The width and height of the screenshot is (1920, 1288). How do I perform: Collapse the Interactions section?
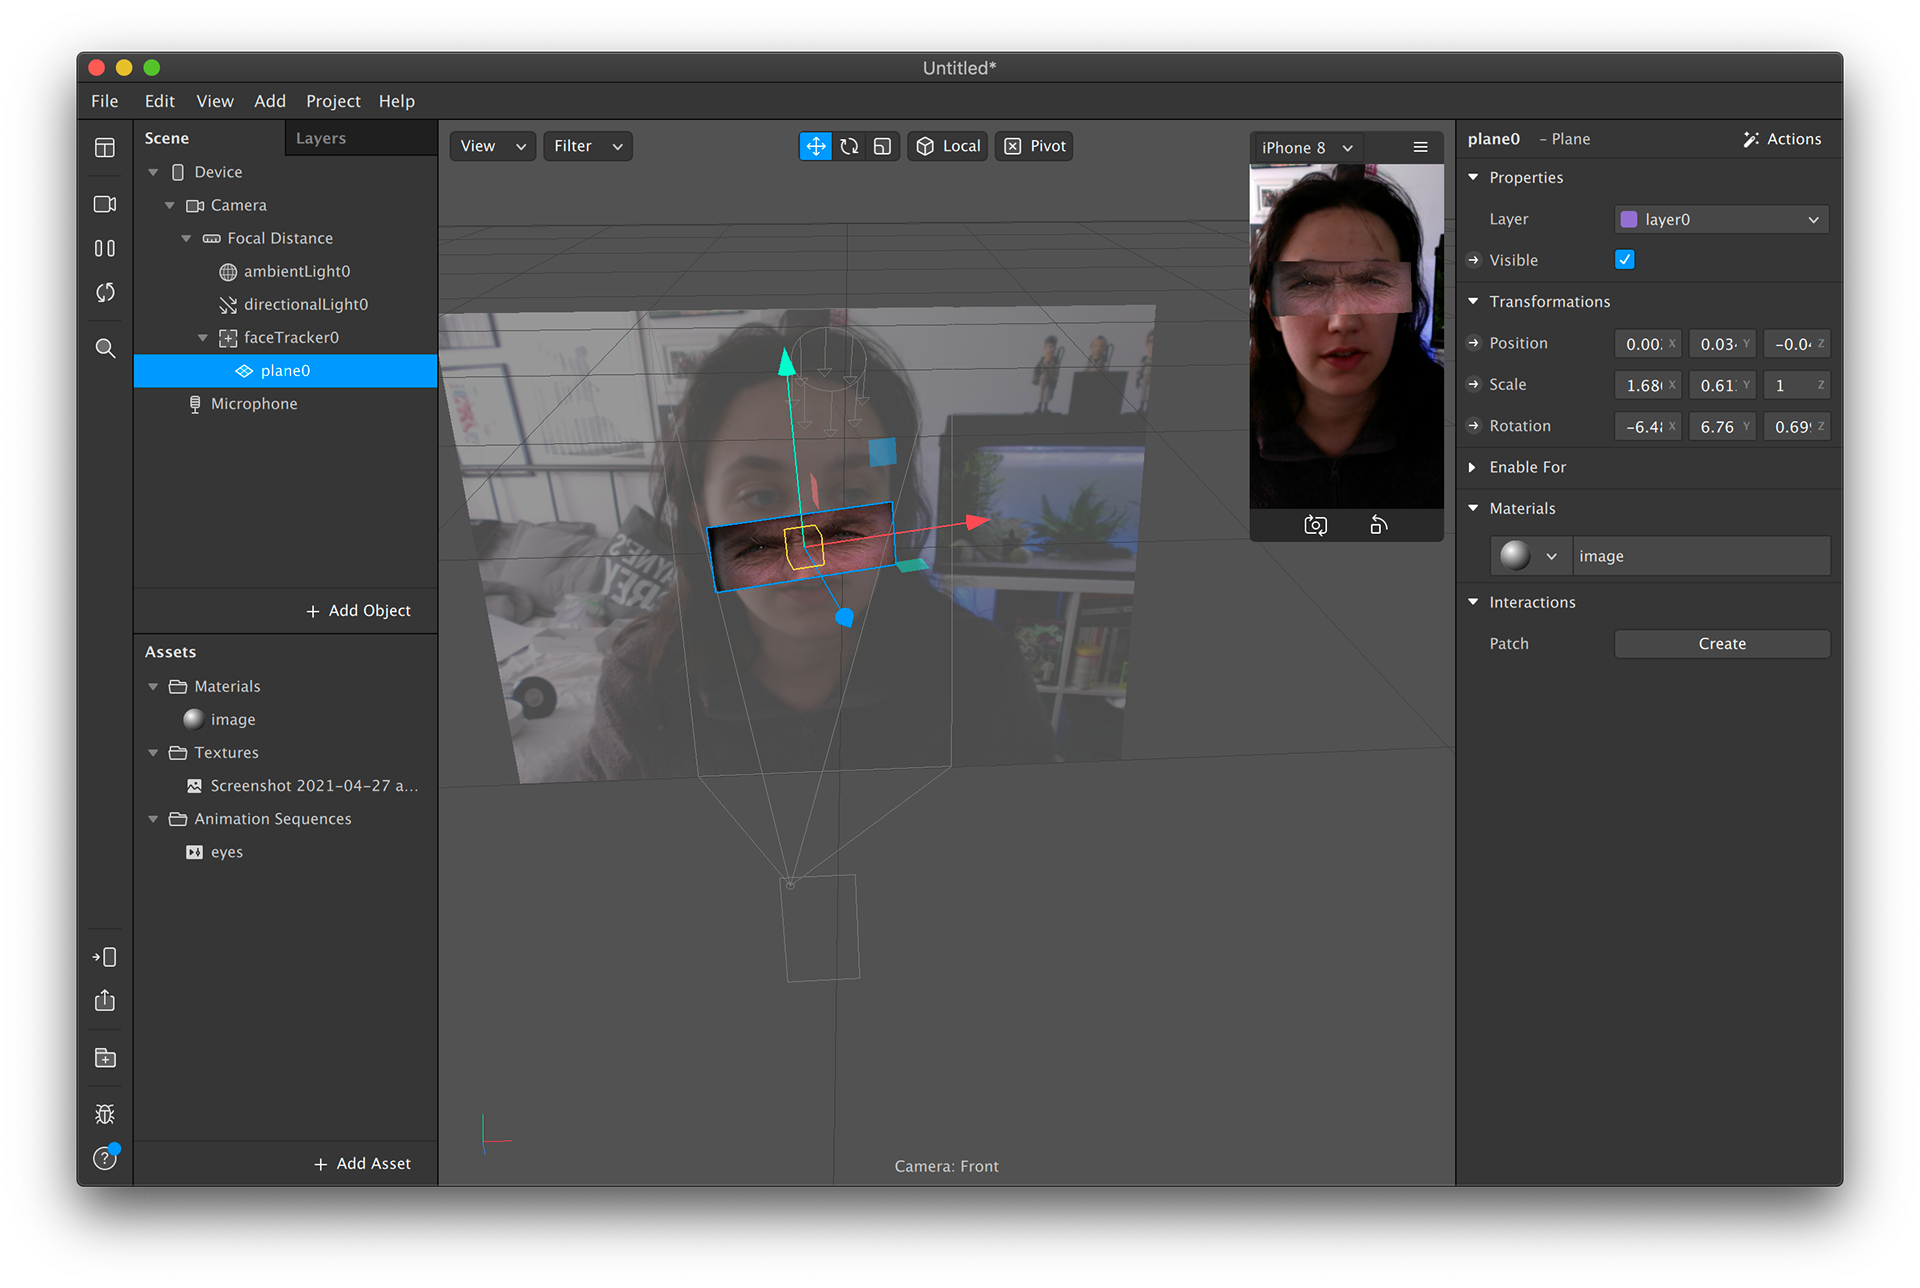click(1473, 602)
